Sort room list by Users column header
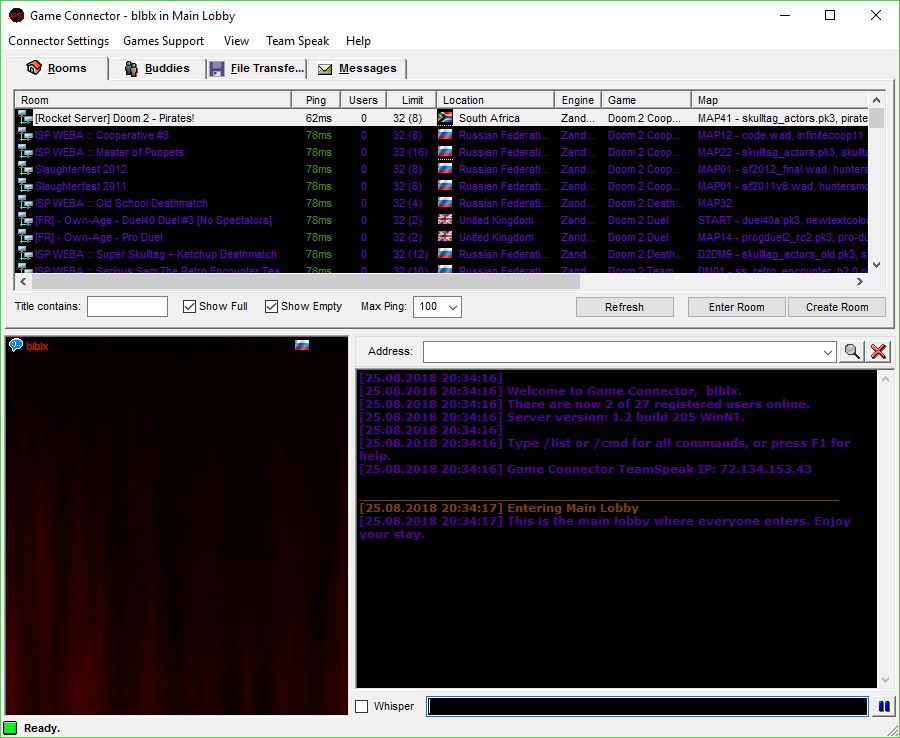Image resolution: width=900 pixels, height=738 pixels. coord(363,100)
